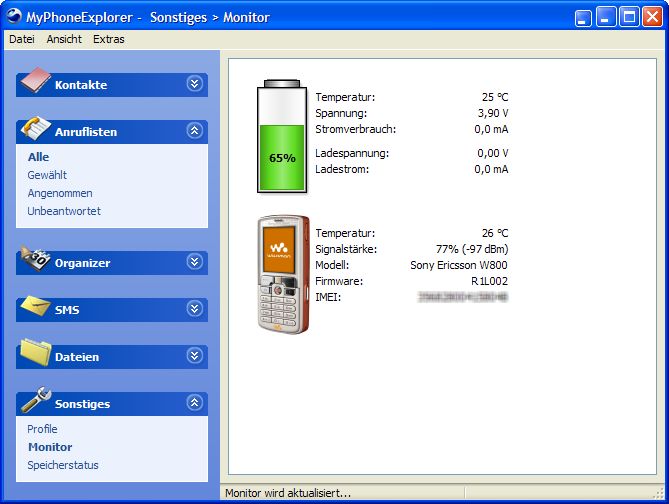Open the Extras menu
Screen dimensions: 669x504
108,39
